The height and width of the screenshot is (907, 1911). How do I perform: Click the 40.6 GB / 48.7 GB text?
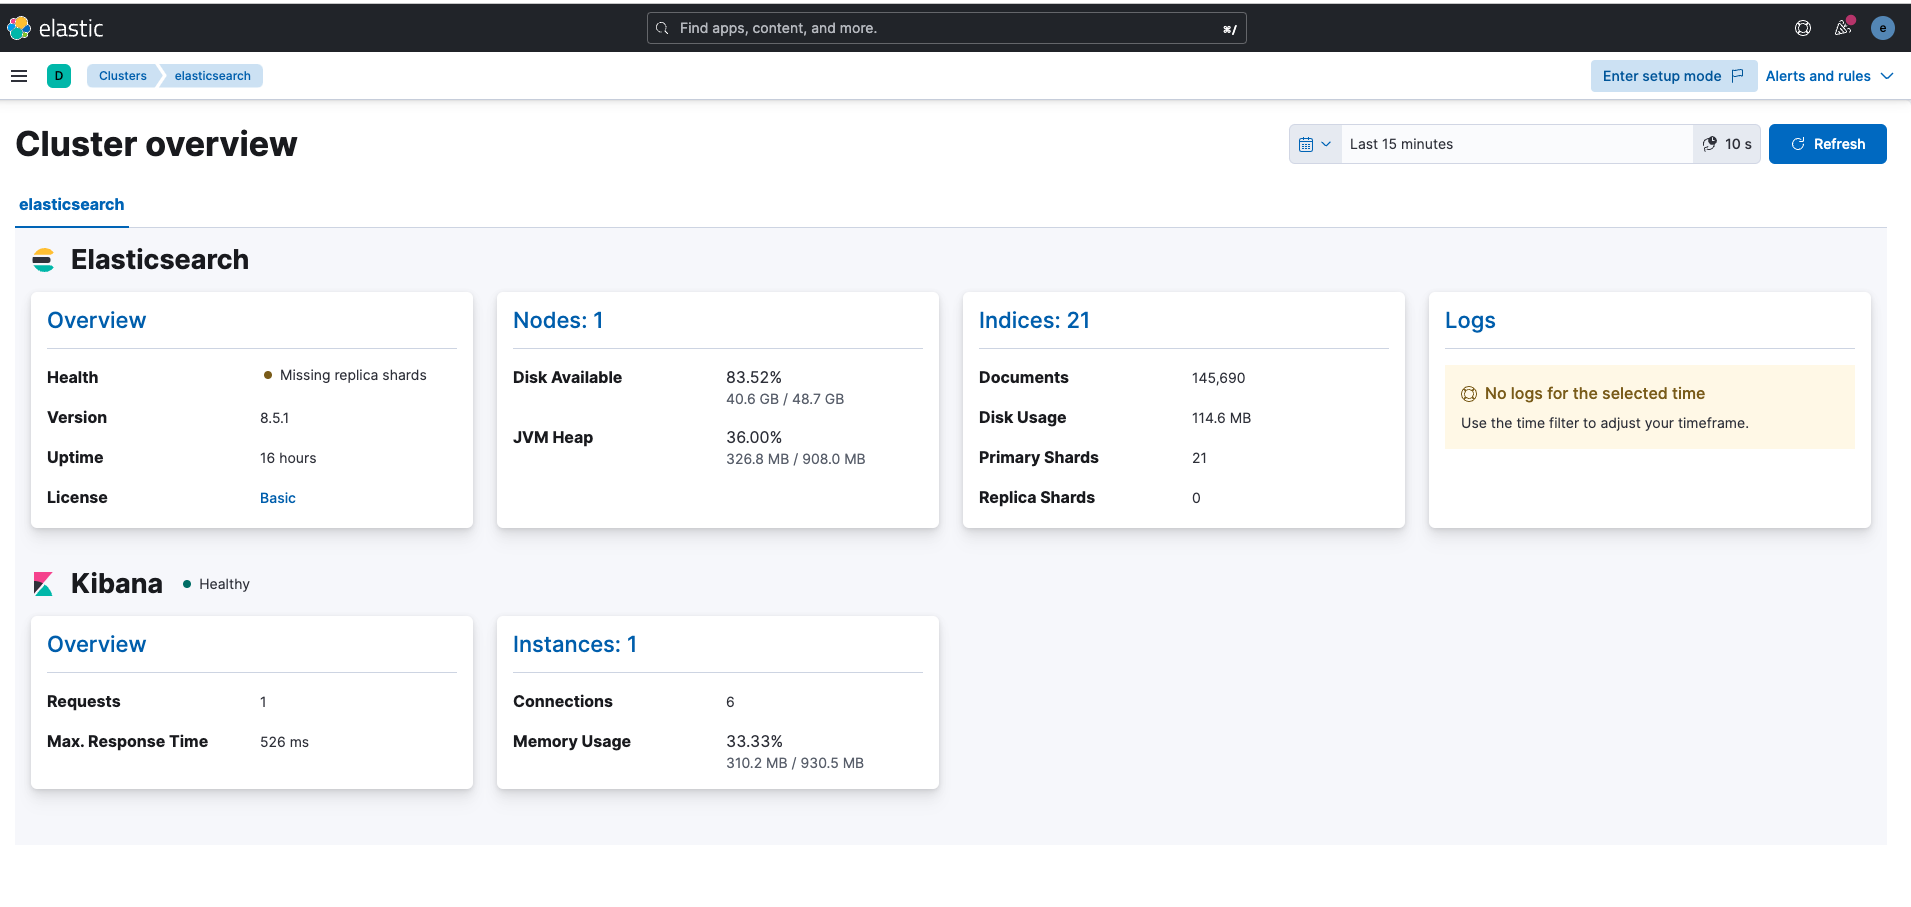point(785,399)
